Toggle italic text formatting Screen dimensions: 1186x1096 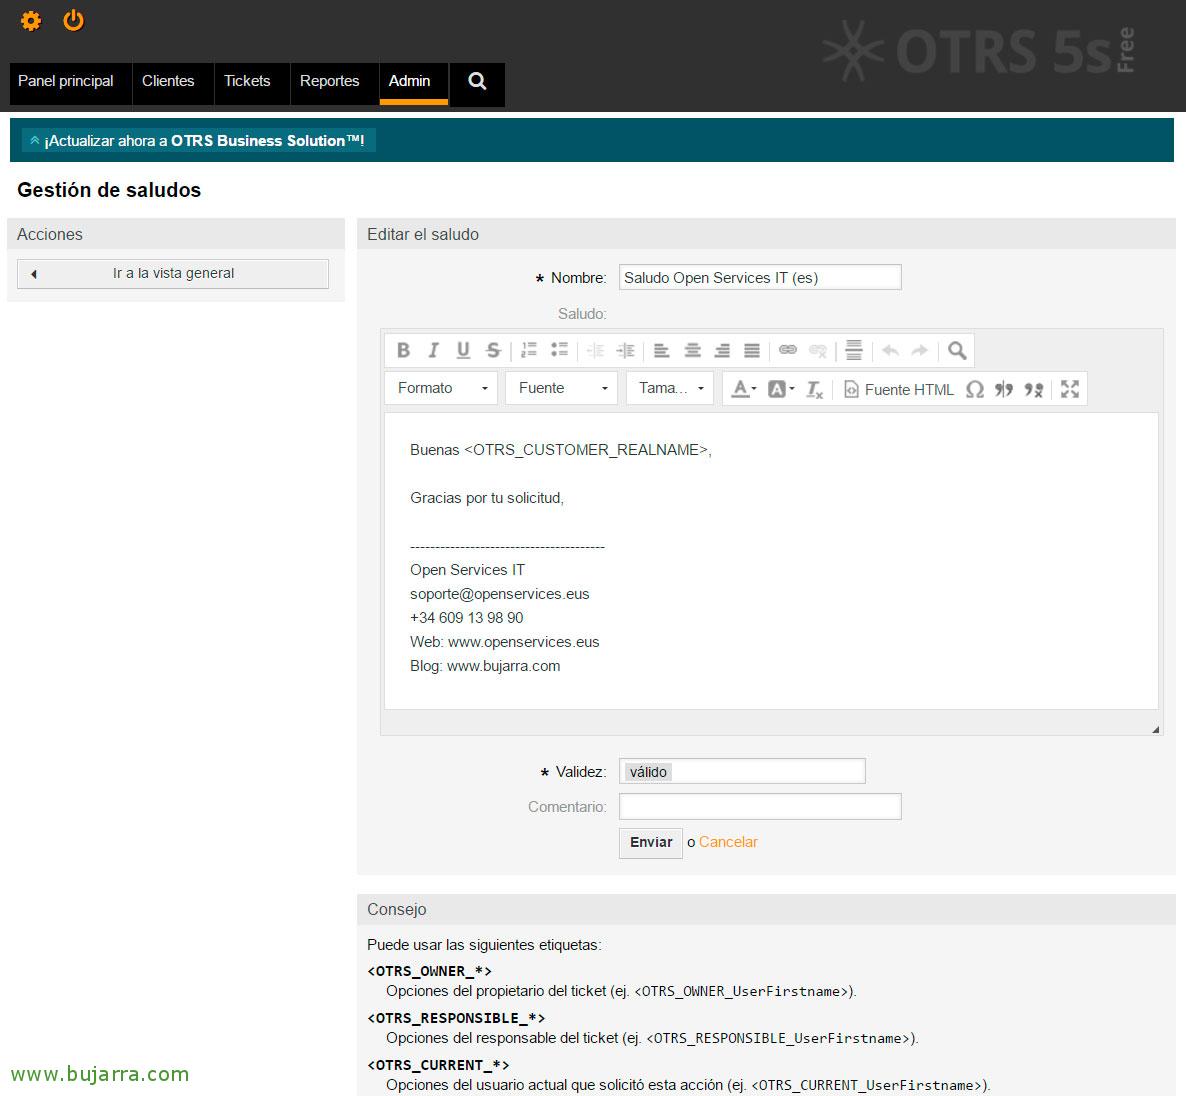[433, 350]
